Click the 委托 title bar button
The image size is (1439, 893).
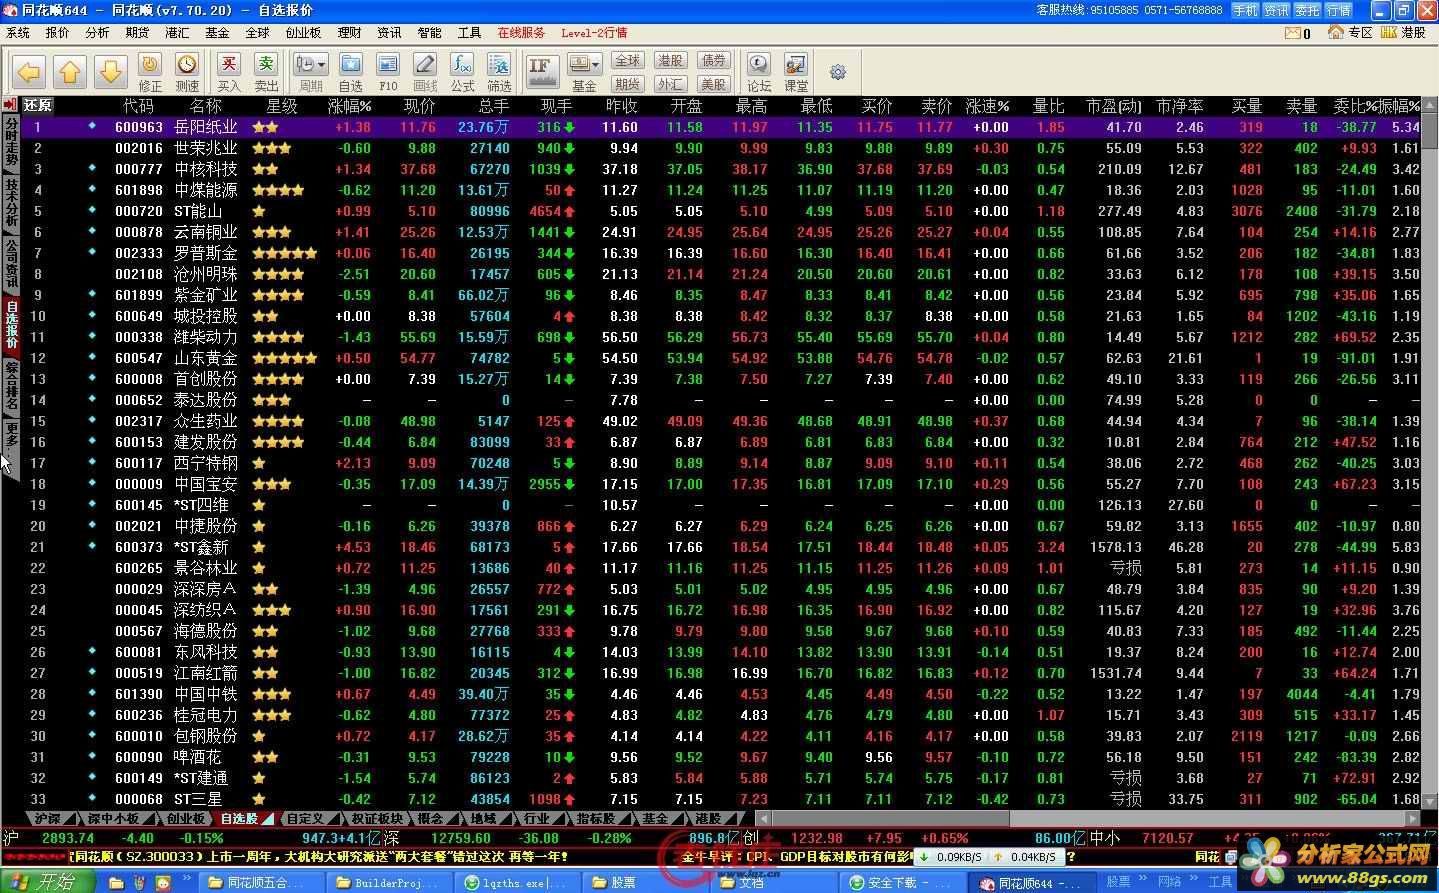coord(1307,10)
